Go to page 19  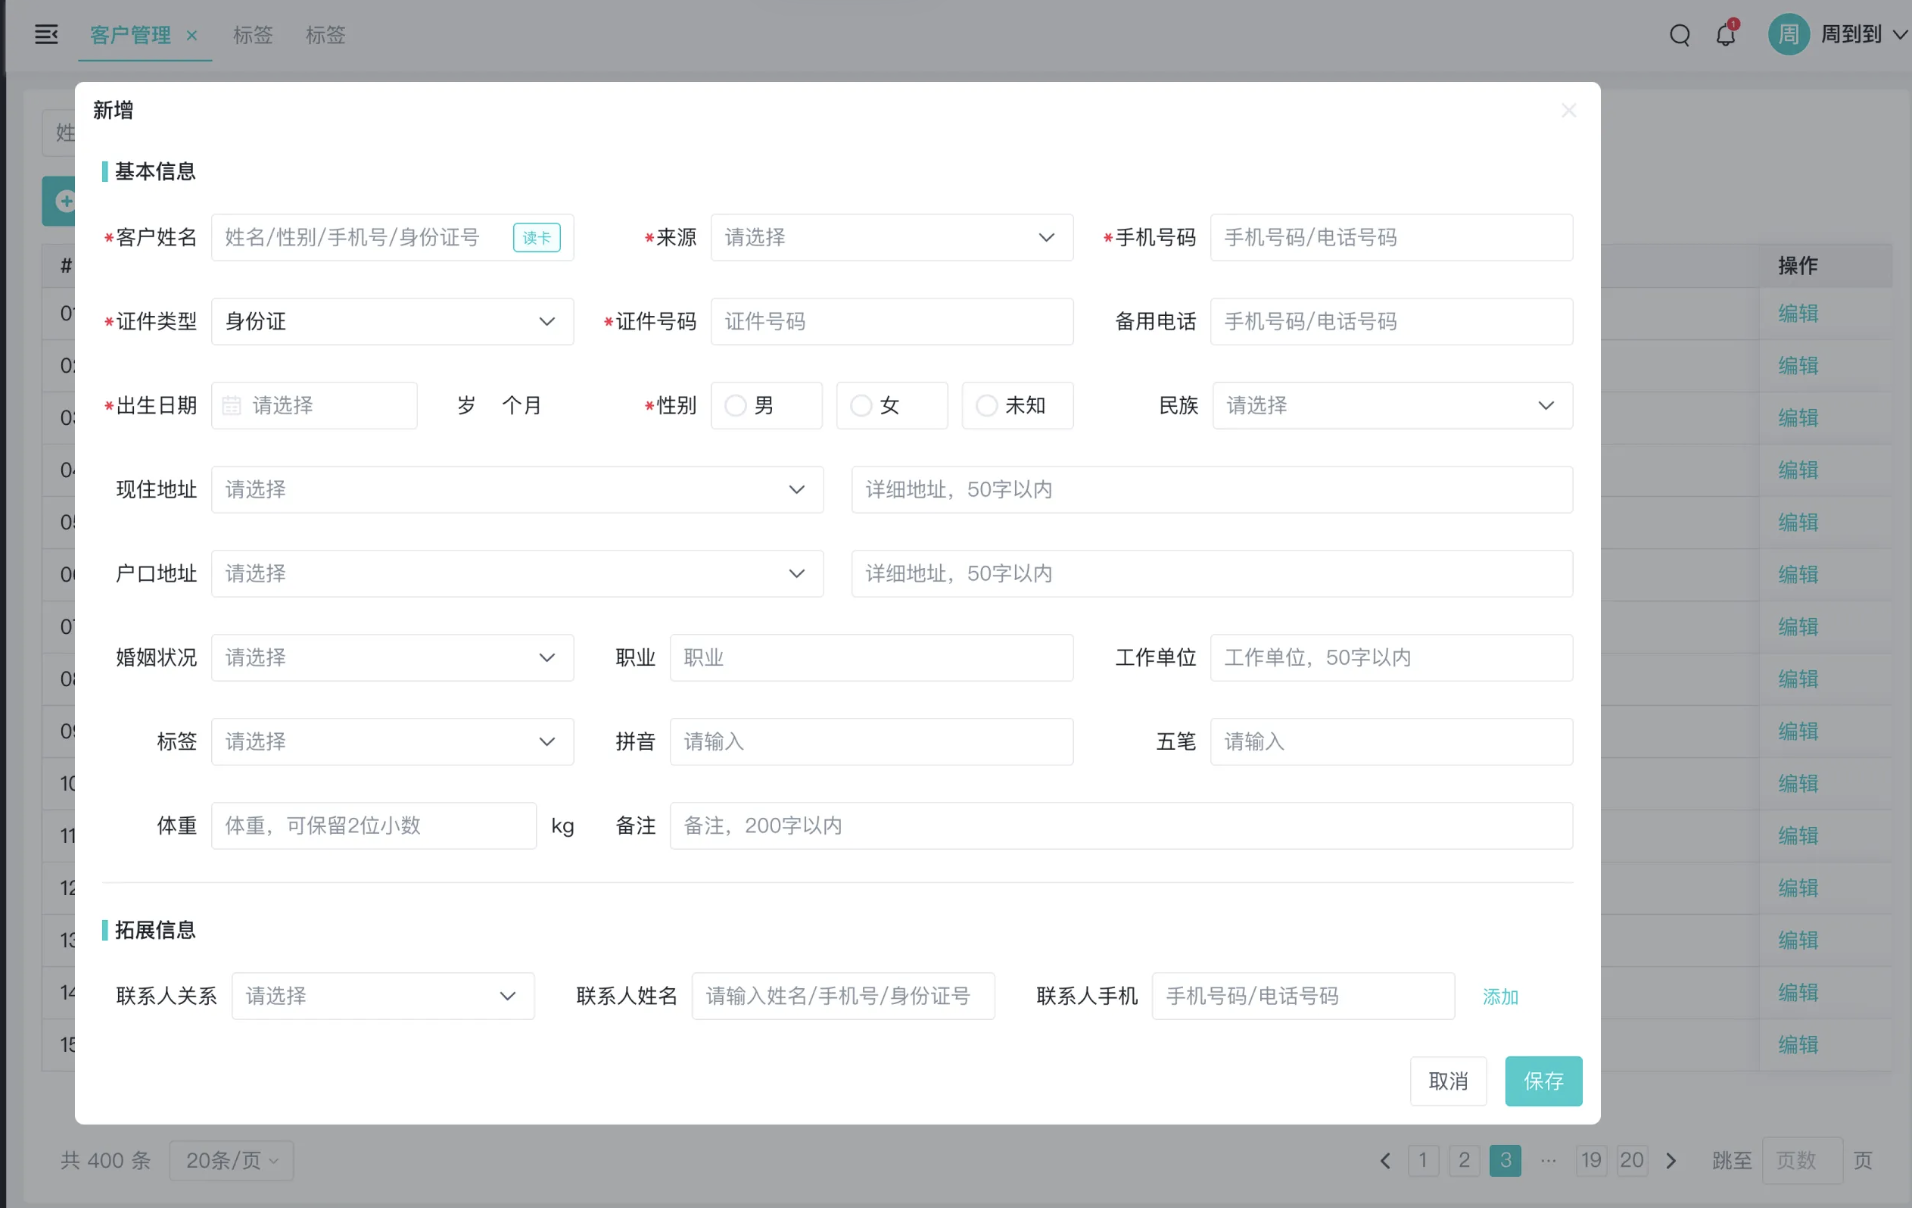(x=1591, y=1160)
